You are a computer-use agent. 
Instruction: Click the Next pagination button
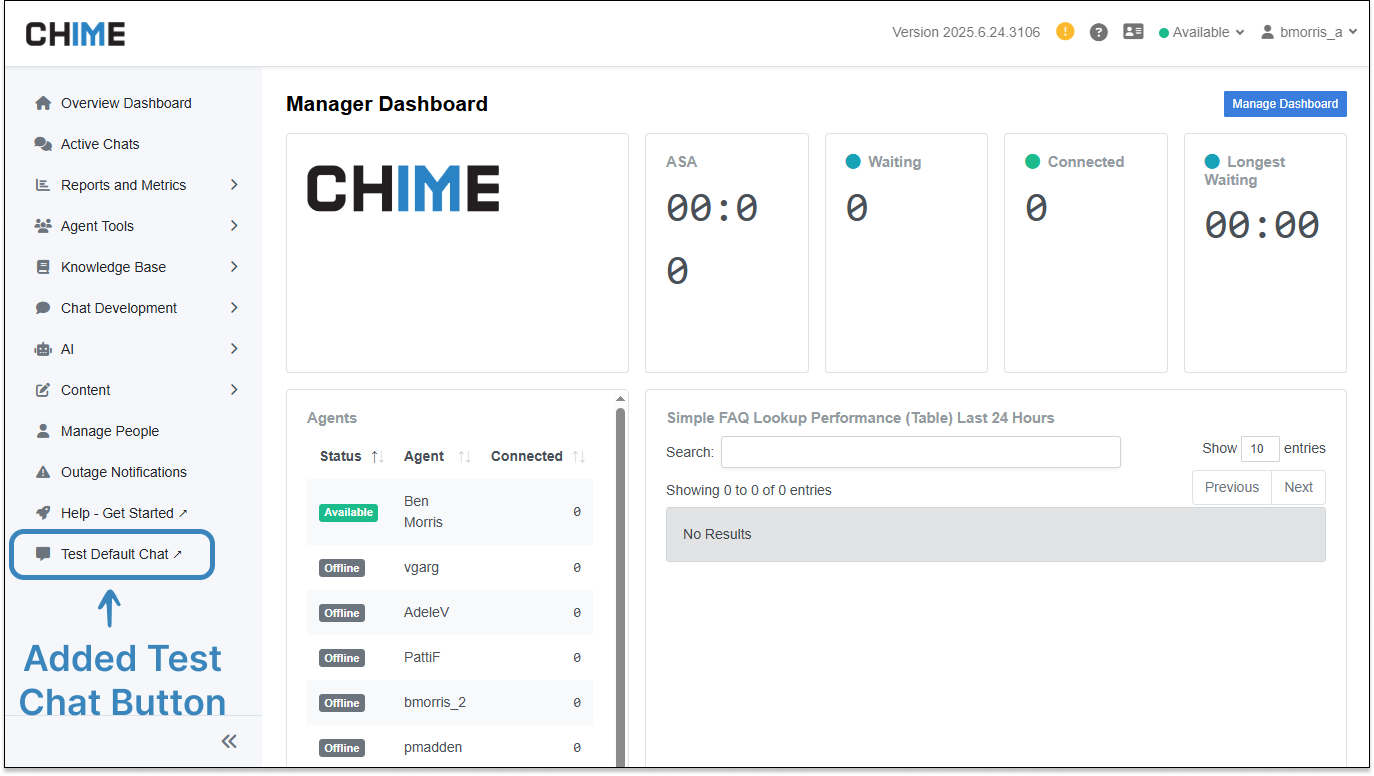point(1299,487)
